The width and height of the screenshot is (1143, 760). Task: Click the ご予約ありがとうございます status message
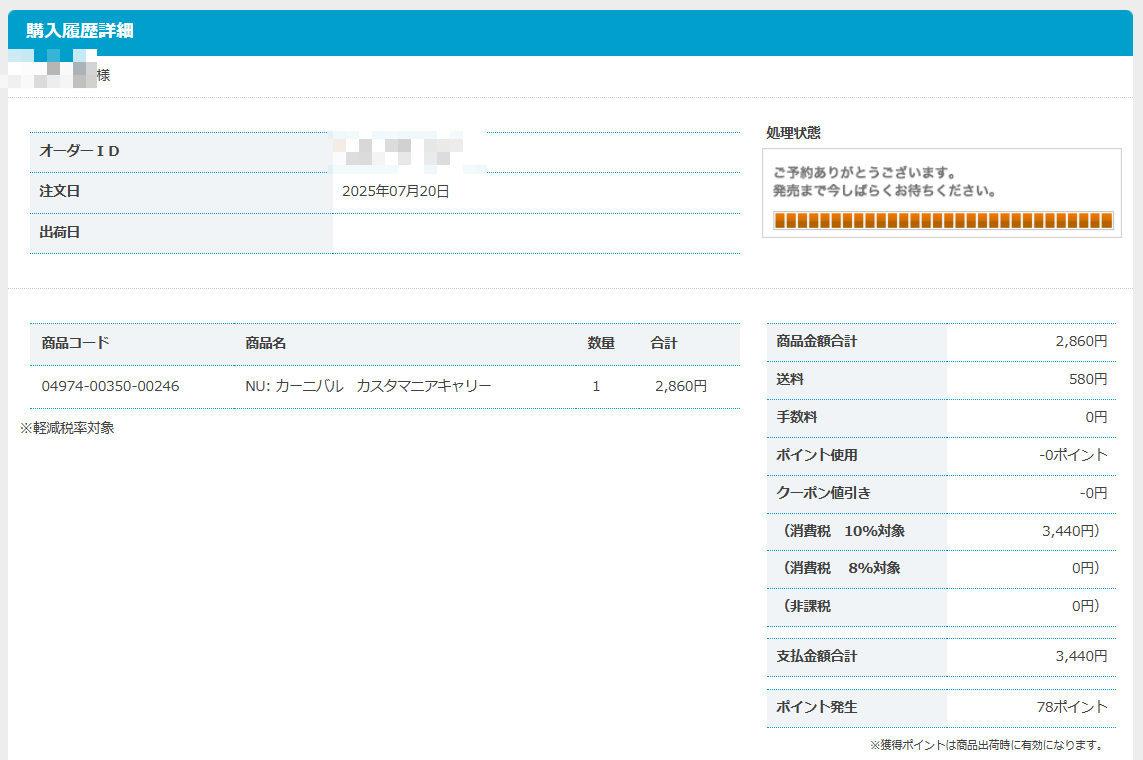click(865, 173)
